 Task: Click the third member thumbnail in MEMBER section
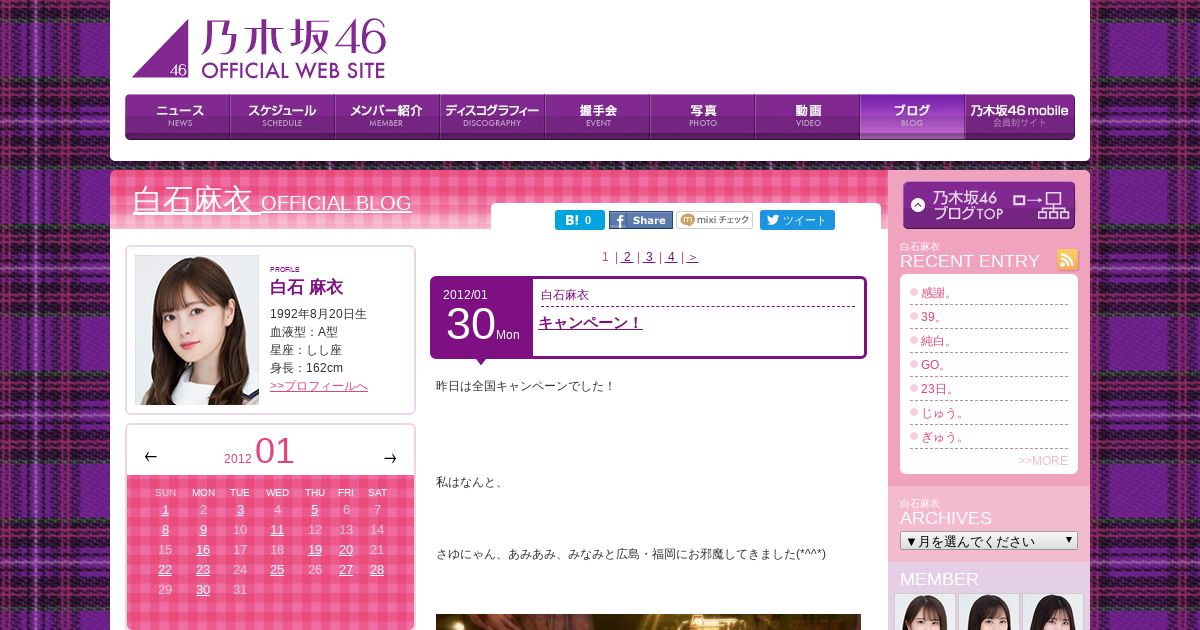pyautogui.click(x=1053, y=612)
